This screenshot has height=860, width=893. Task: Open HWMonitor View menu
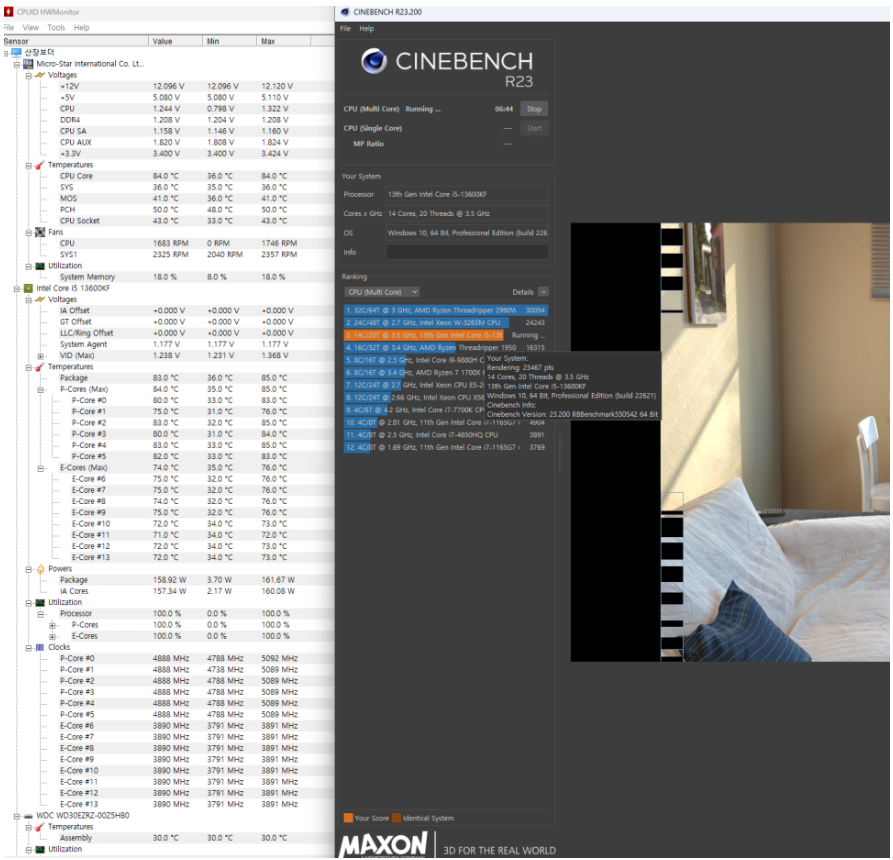pos(30,27)
